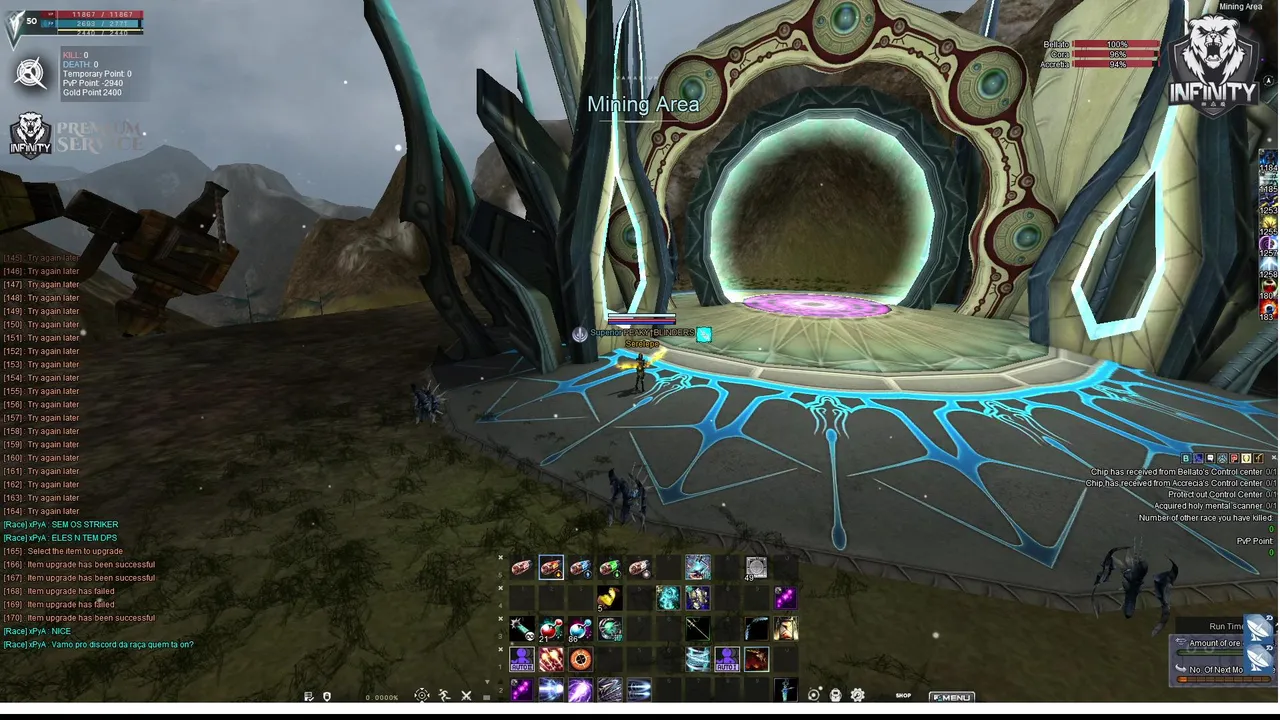1280x720 pixels.
Task: Select the blue character tab icon in quest panel
Action: (x=1198, y=458)
